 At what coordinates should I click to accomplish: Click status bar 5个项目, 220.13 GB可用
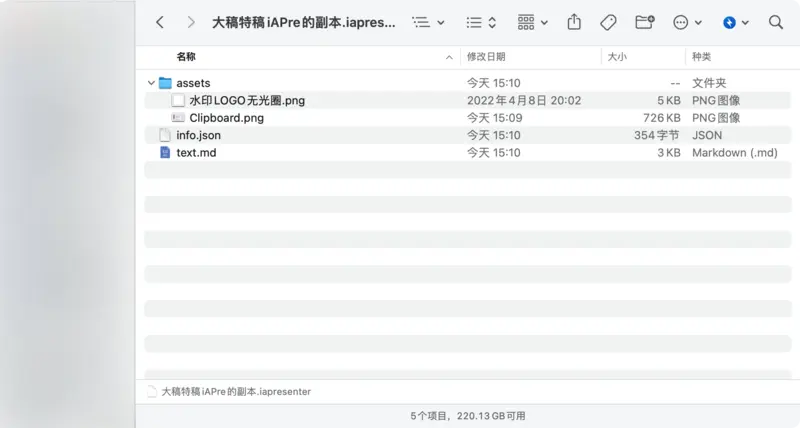point(468,416)
